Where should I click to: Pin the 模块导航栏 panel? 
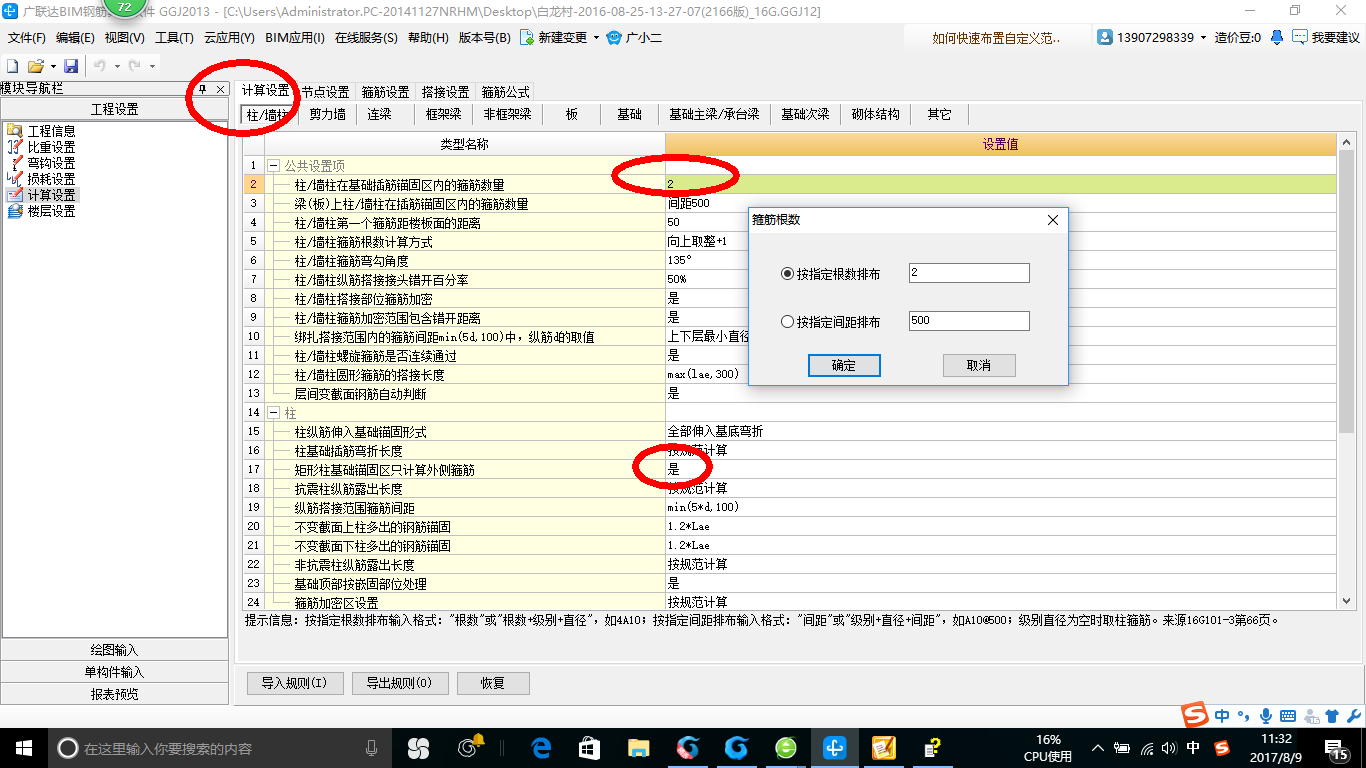[x=202, y=89]
